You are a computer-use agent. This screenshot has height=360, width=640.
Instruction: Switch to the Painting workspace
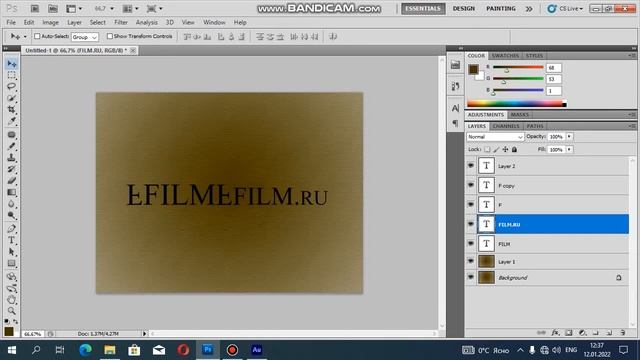tap(501, 9)
